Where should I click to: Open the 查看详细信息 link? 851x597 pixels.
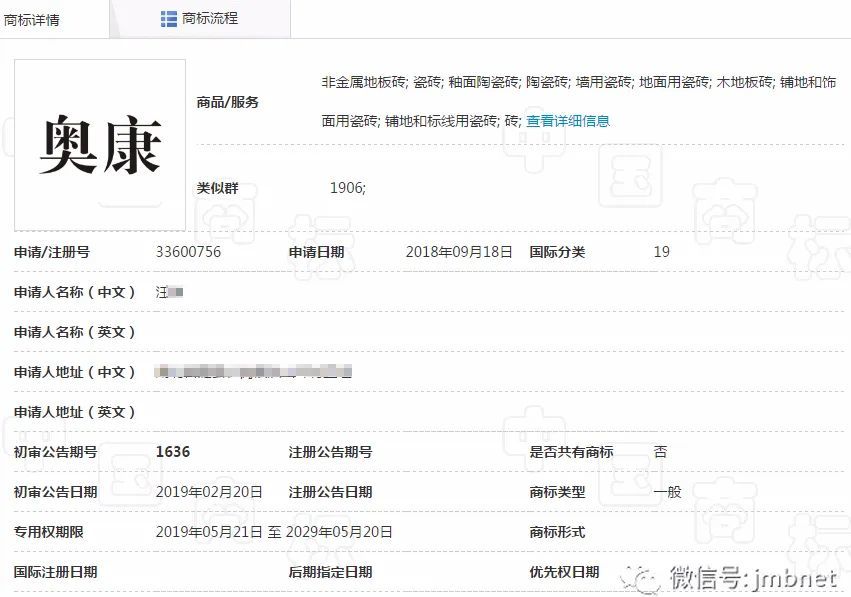point(567,121)
